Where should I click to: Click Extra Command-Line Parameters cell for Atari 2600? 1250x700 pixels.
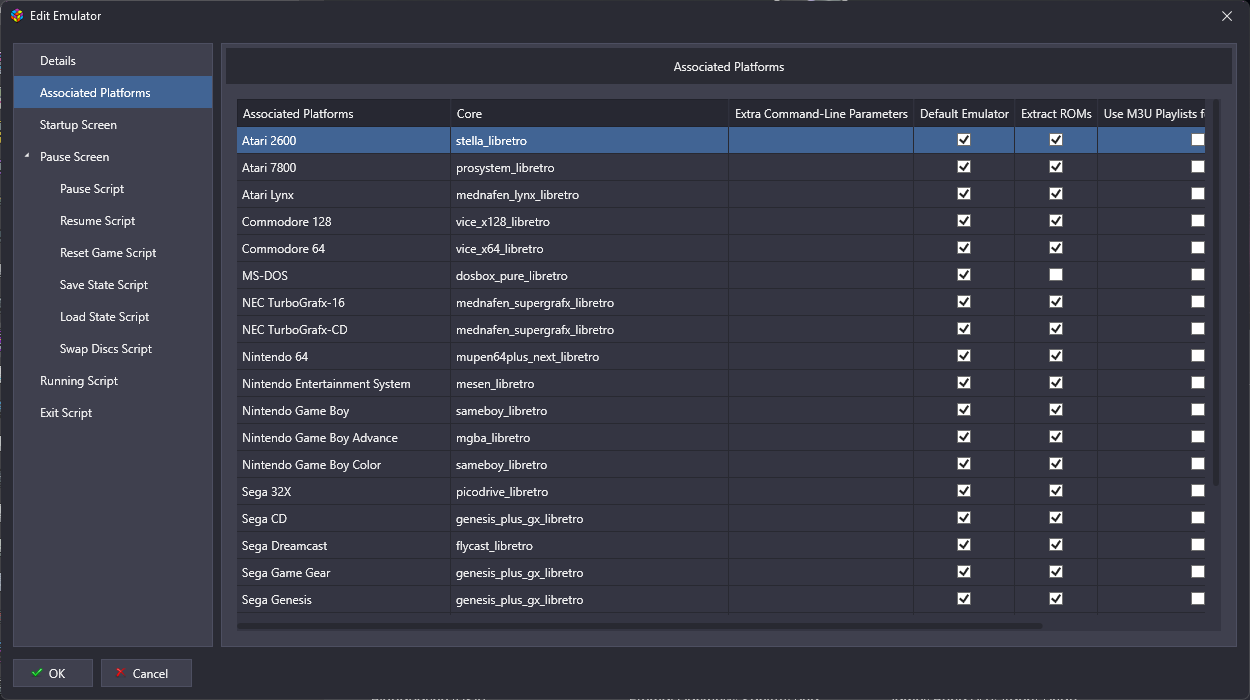point(821,140)
